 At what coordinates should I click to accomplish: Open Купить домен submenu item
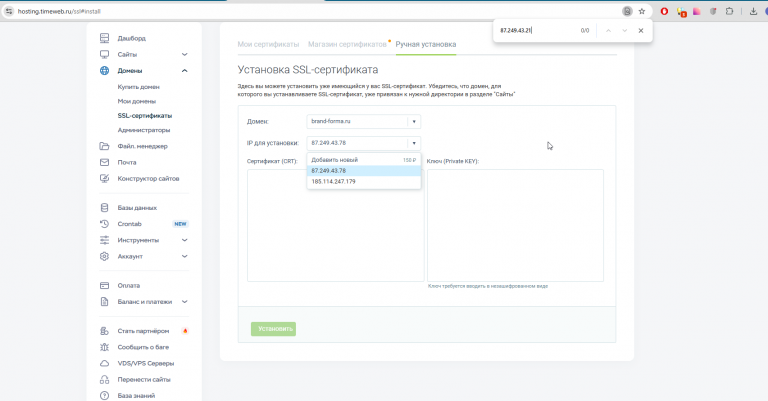tap(139, 87)
